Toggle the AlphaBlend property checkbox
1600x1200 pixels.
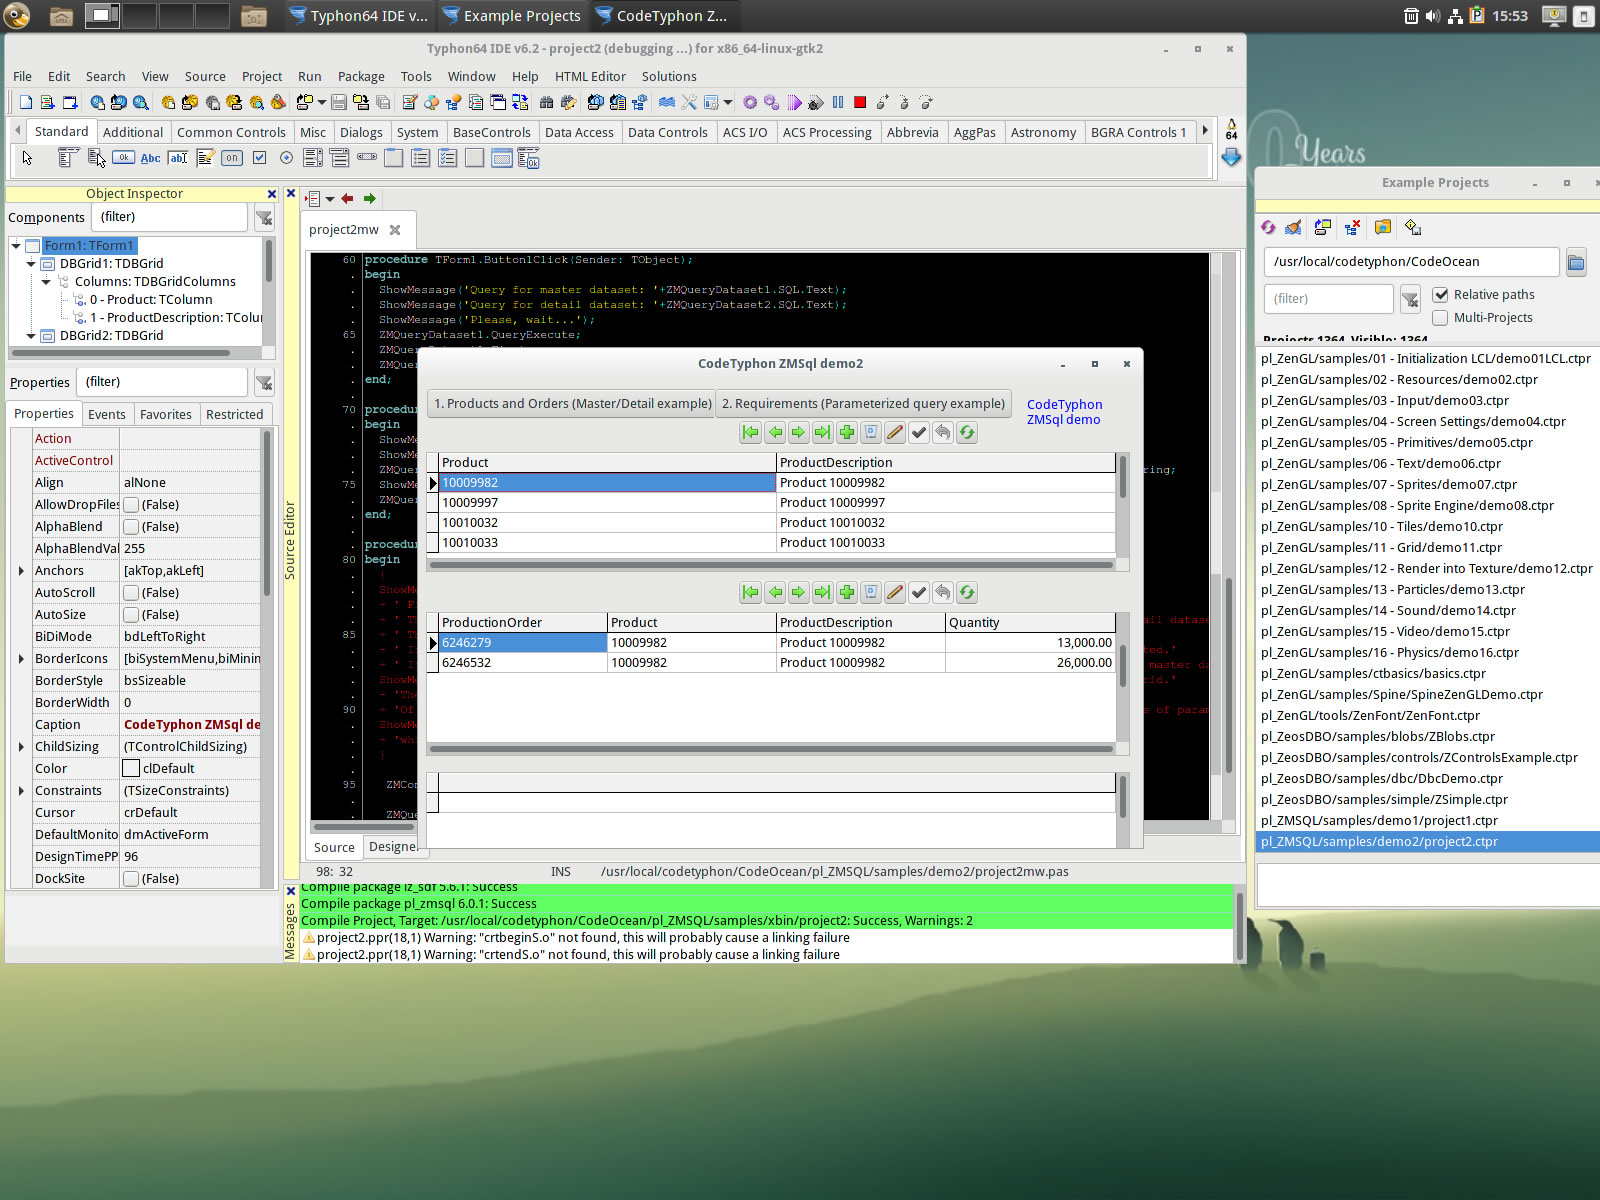(x=131, y=526)
